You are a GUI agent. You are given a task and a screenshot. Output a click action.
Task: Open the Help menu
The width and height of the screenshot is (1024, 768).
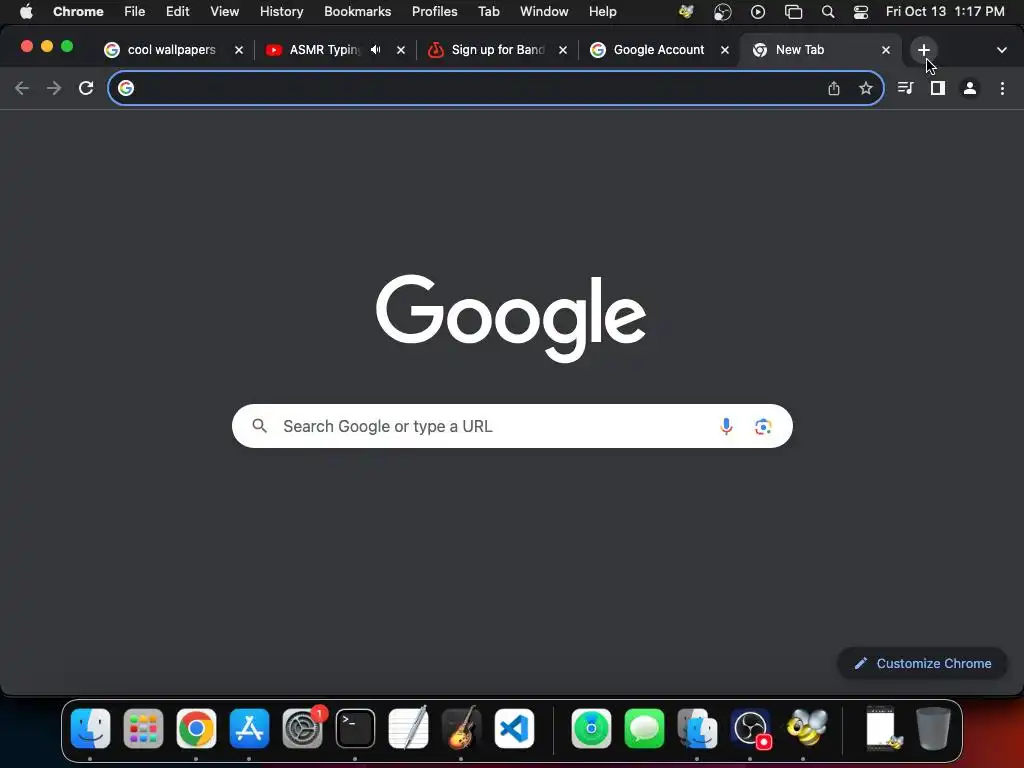603,12
